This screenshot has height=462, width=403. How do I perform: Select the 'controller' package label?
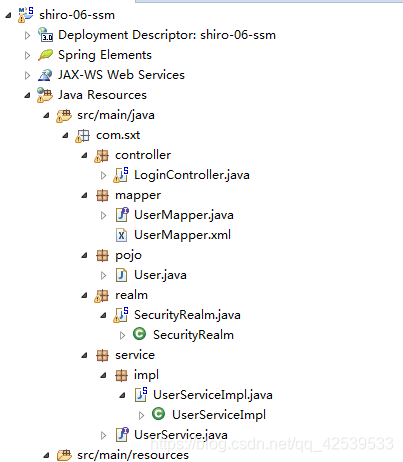point(143,155)
